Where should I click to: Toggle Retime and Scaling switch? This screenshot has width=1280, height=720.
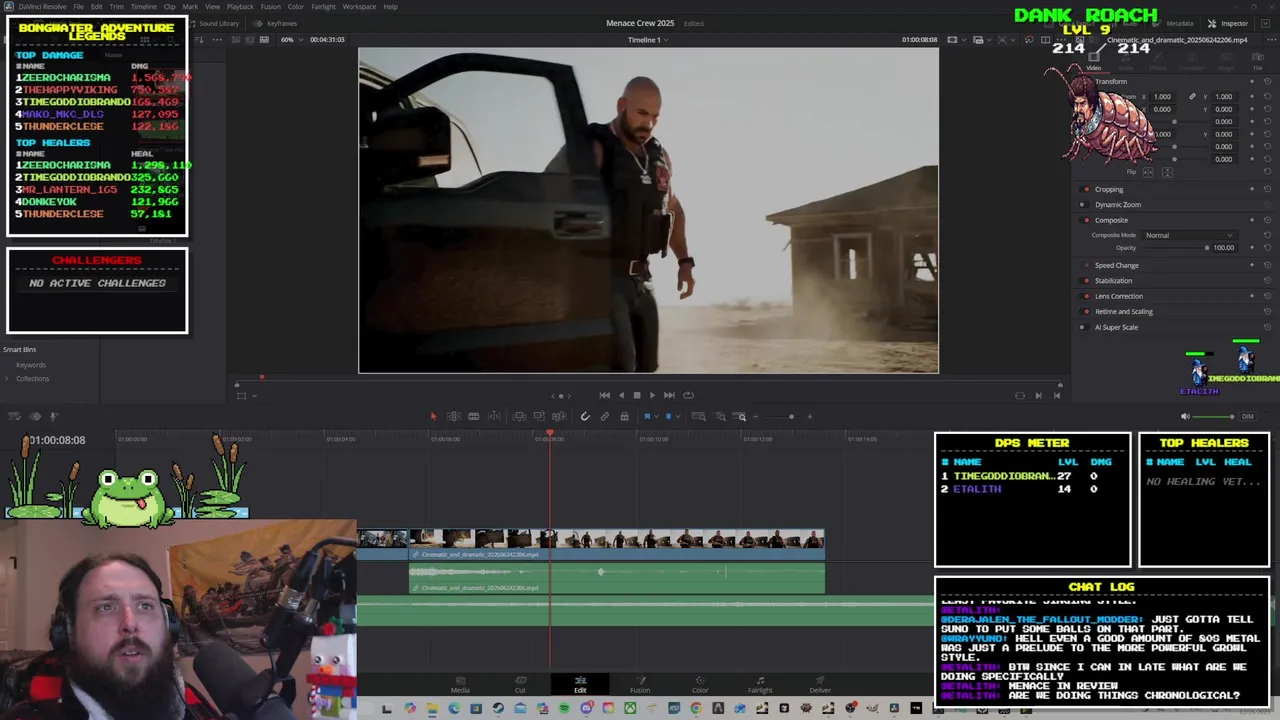(x=1086, y=311)
